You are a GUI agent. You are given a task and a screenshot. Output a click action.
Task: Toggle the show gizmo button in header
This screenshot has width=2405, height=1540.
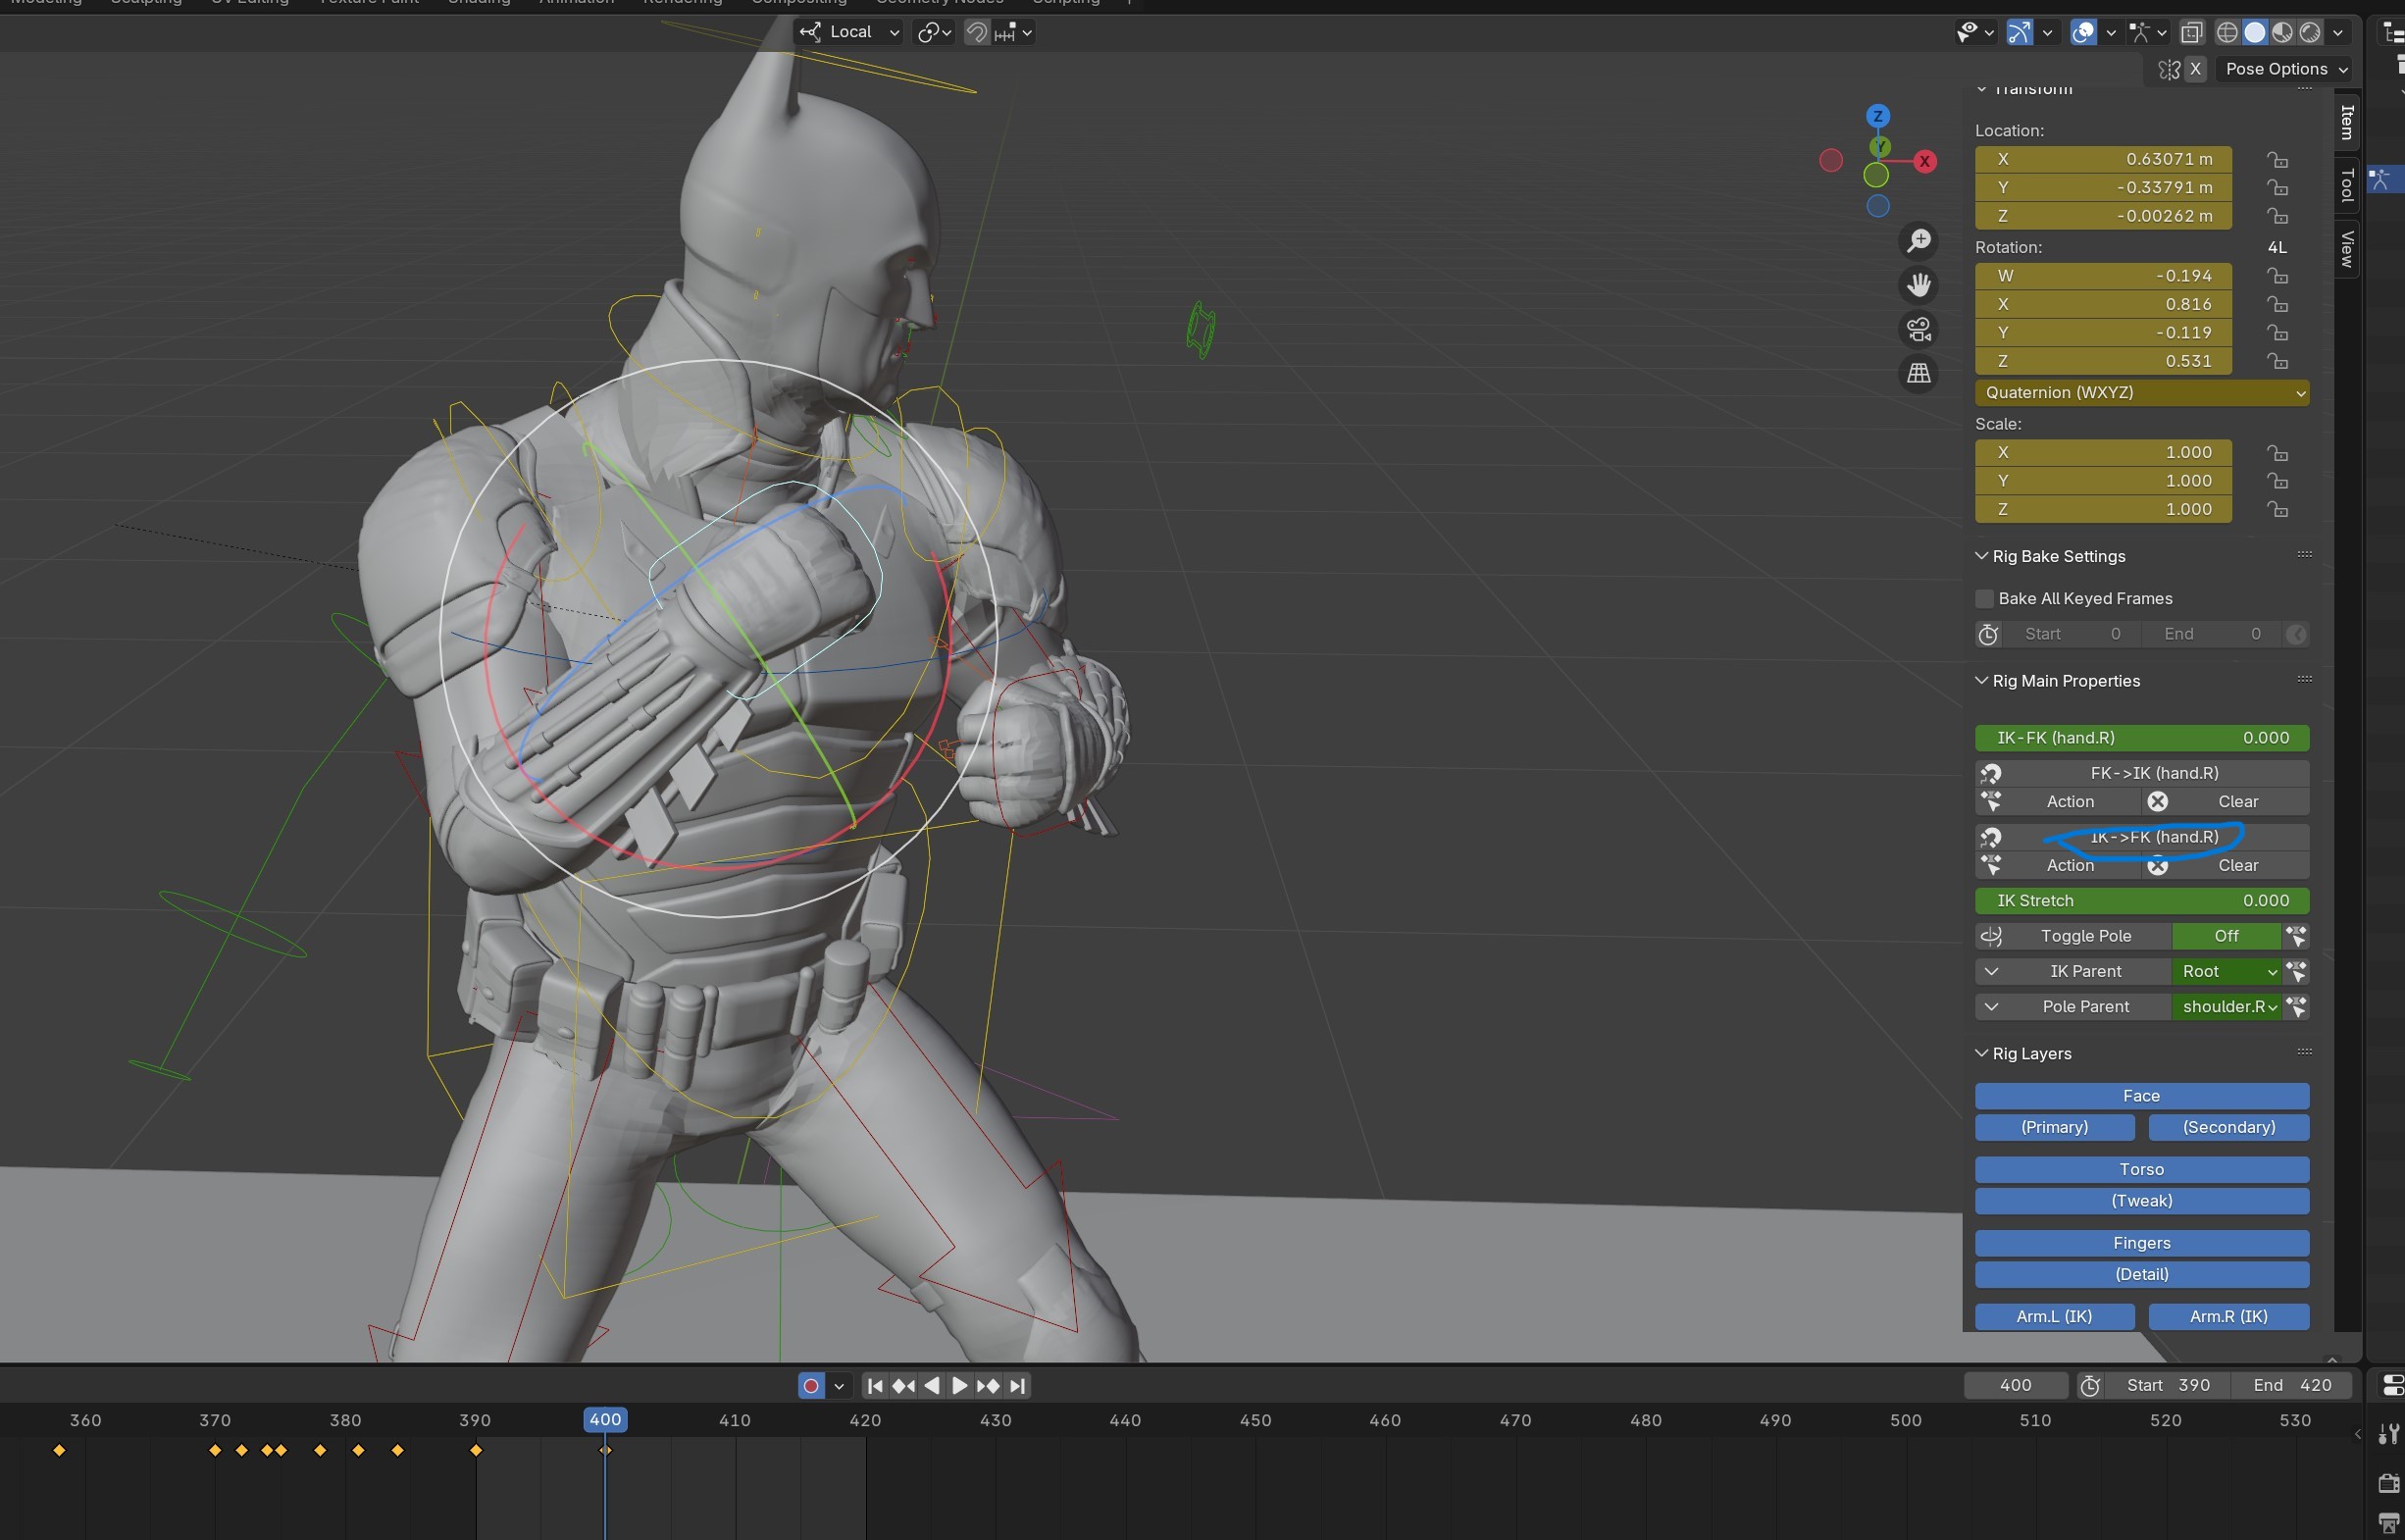click(x=2019, y=33)
